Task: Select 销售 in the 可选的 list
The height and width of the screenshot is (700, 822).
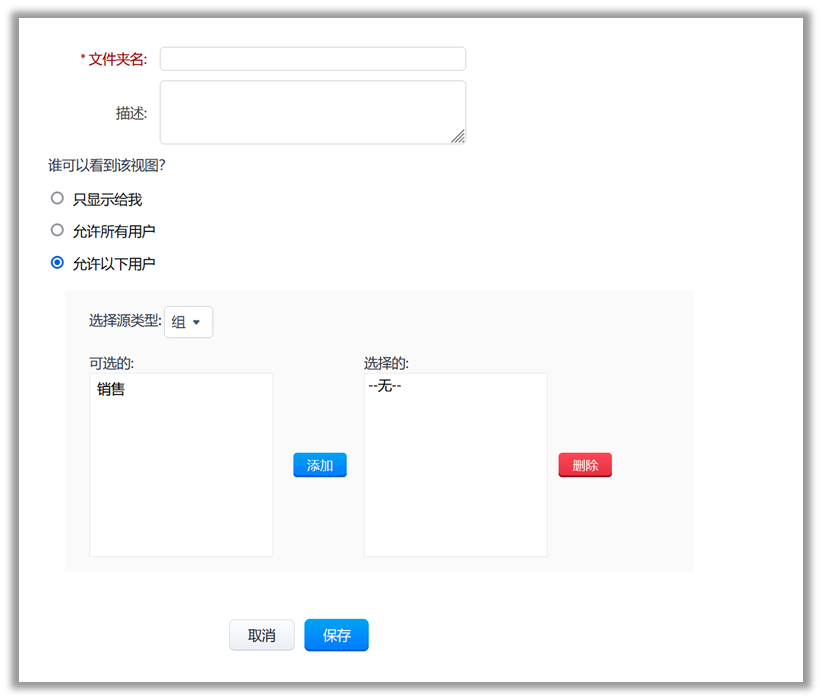Action: click(x=111, y=390)
